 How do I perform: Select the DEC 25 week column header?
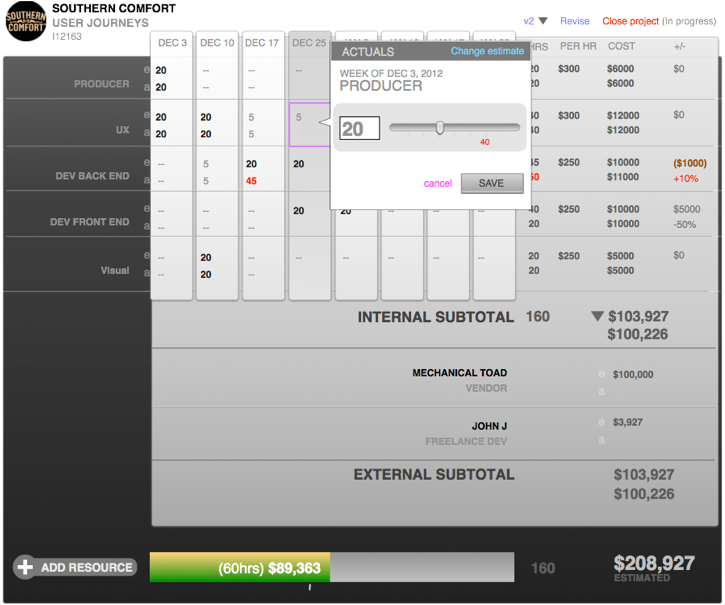click(309, 43)
